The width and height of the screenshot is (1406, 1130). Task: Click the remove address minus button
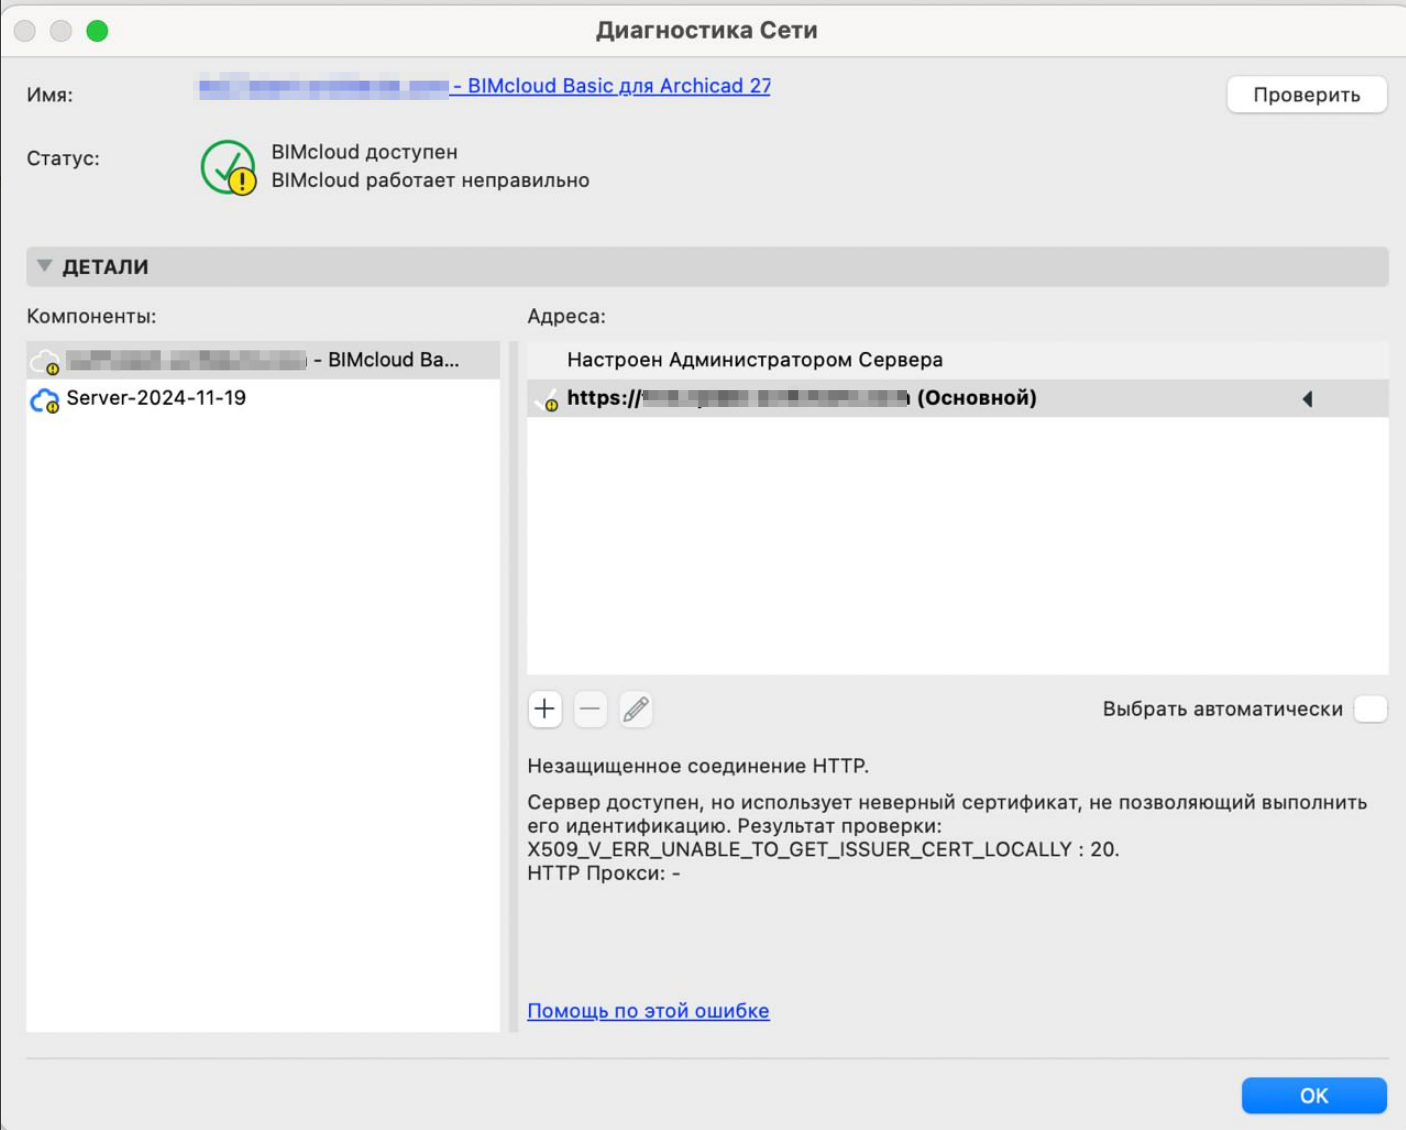tap(590, 709)
